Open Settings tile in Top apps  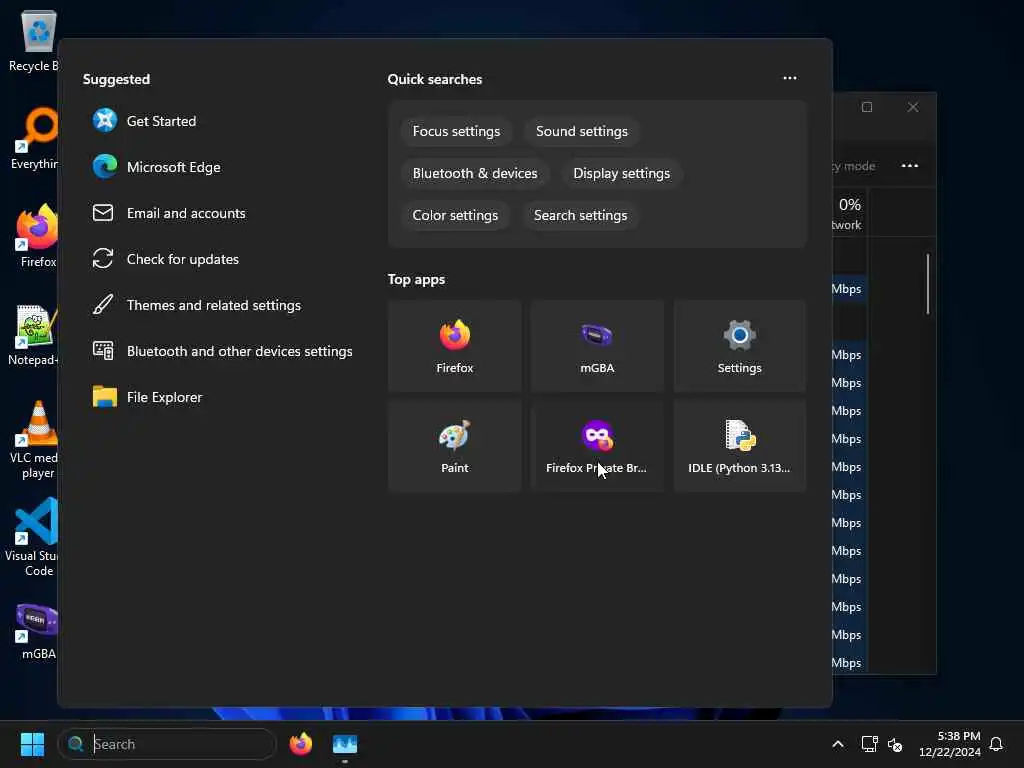(x=739, y=346)
